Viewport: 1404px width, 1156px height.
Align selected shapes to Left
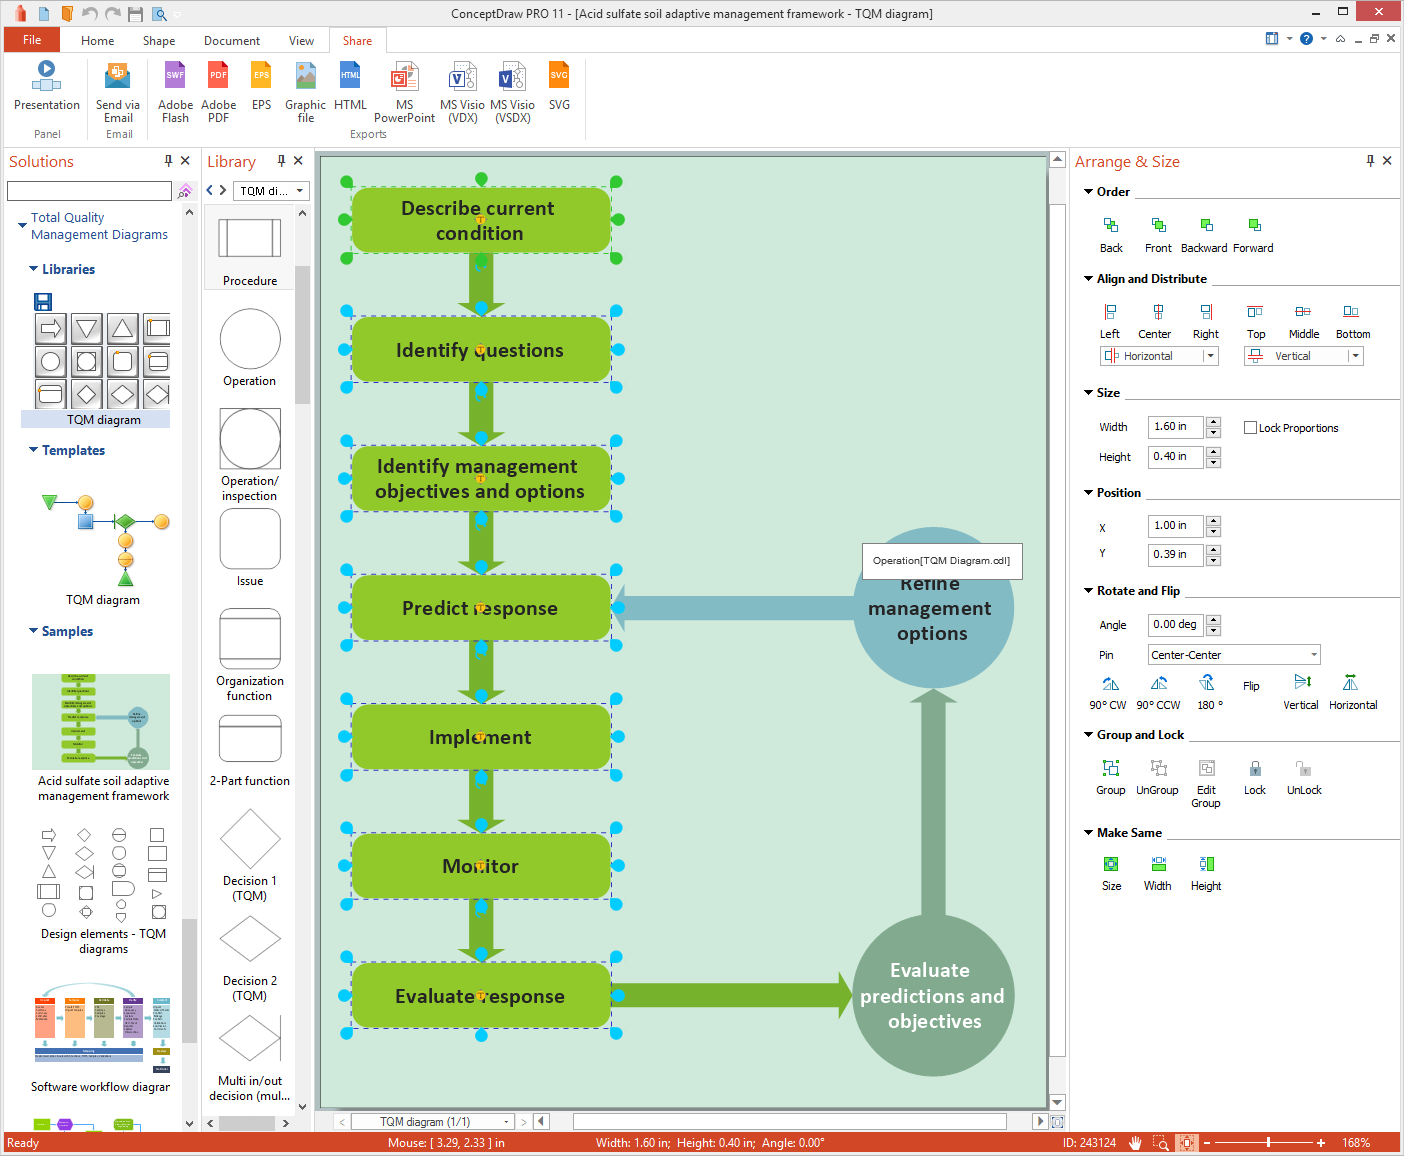click(1110, 312)
